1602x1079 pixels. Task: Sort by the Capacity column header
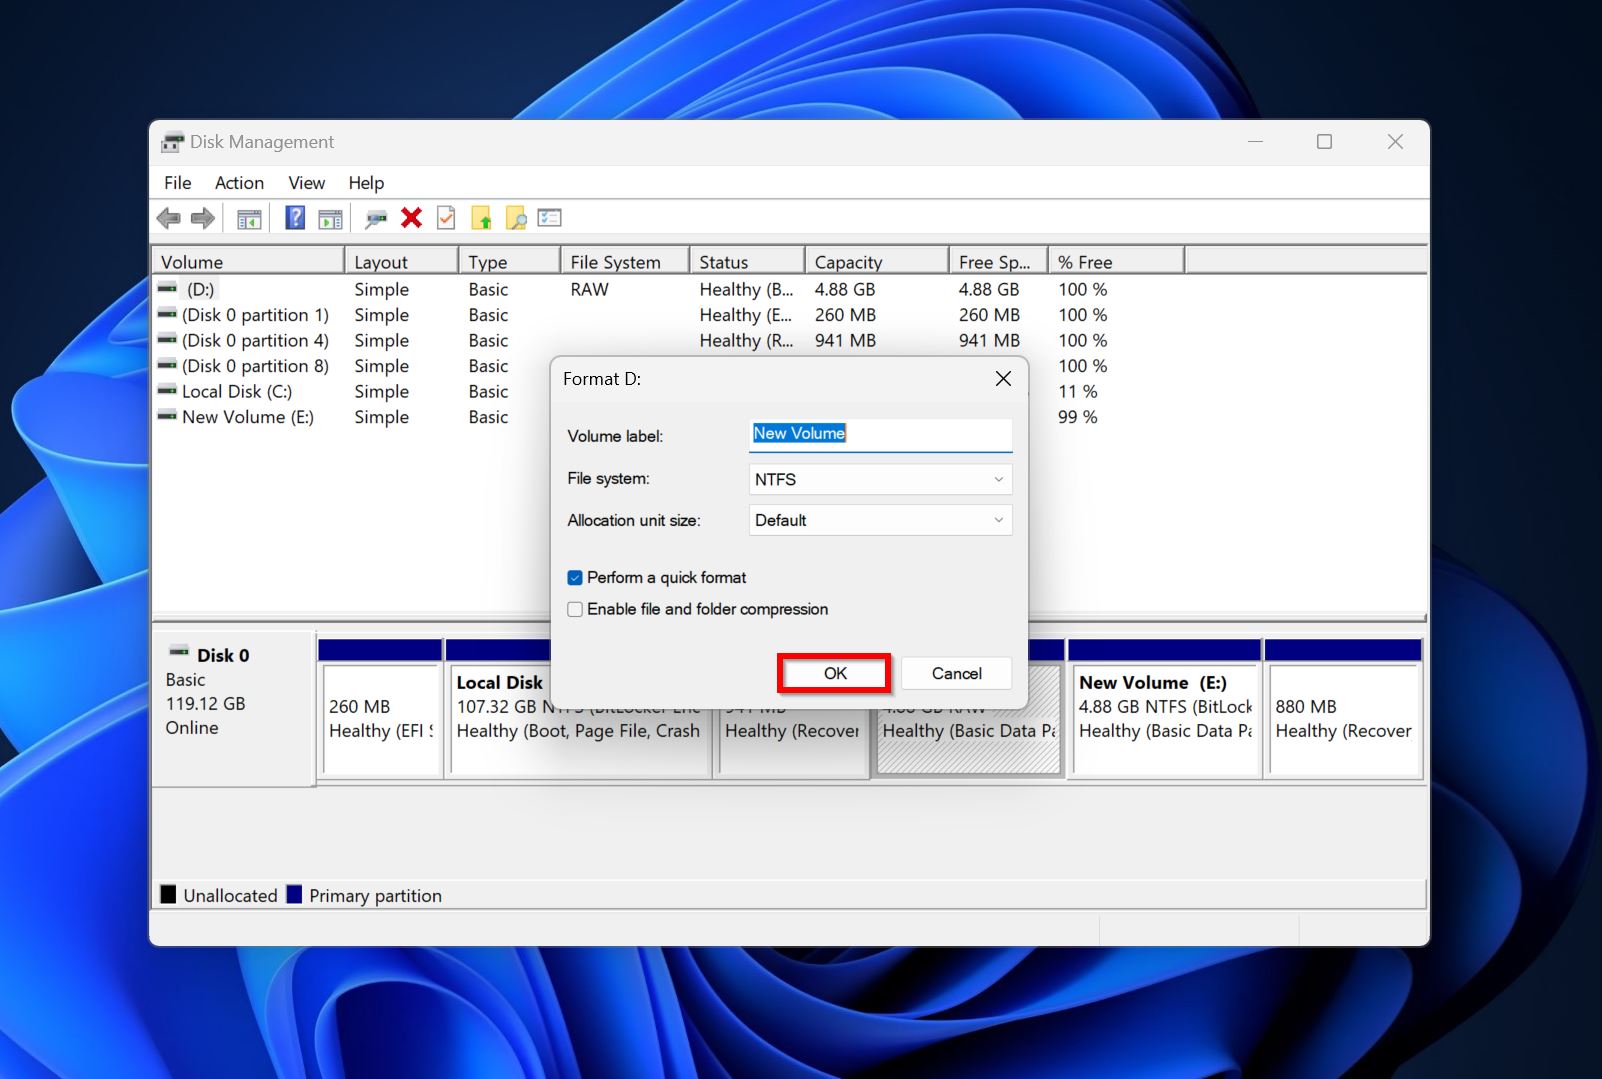877,262
